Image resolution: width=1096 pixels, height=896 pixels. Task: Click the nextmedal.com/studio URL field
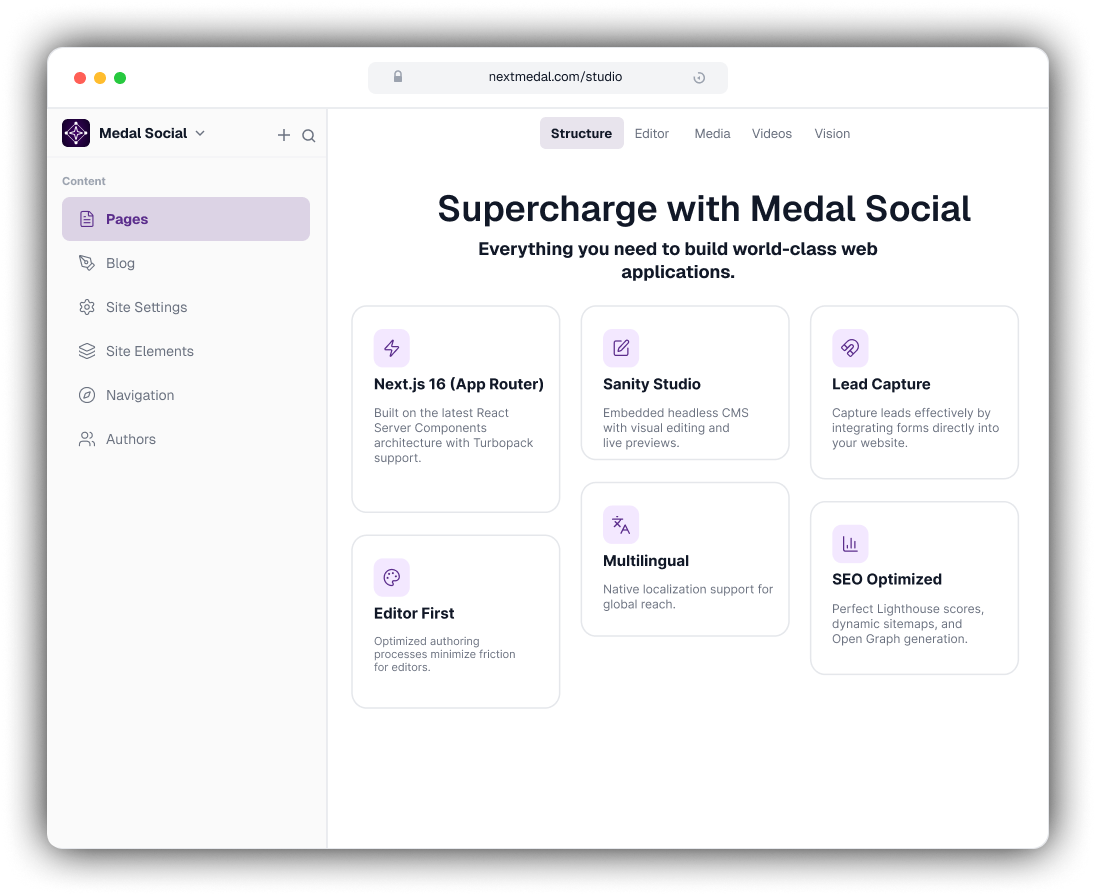coord(548,77)
